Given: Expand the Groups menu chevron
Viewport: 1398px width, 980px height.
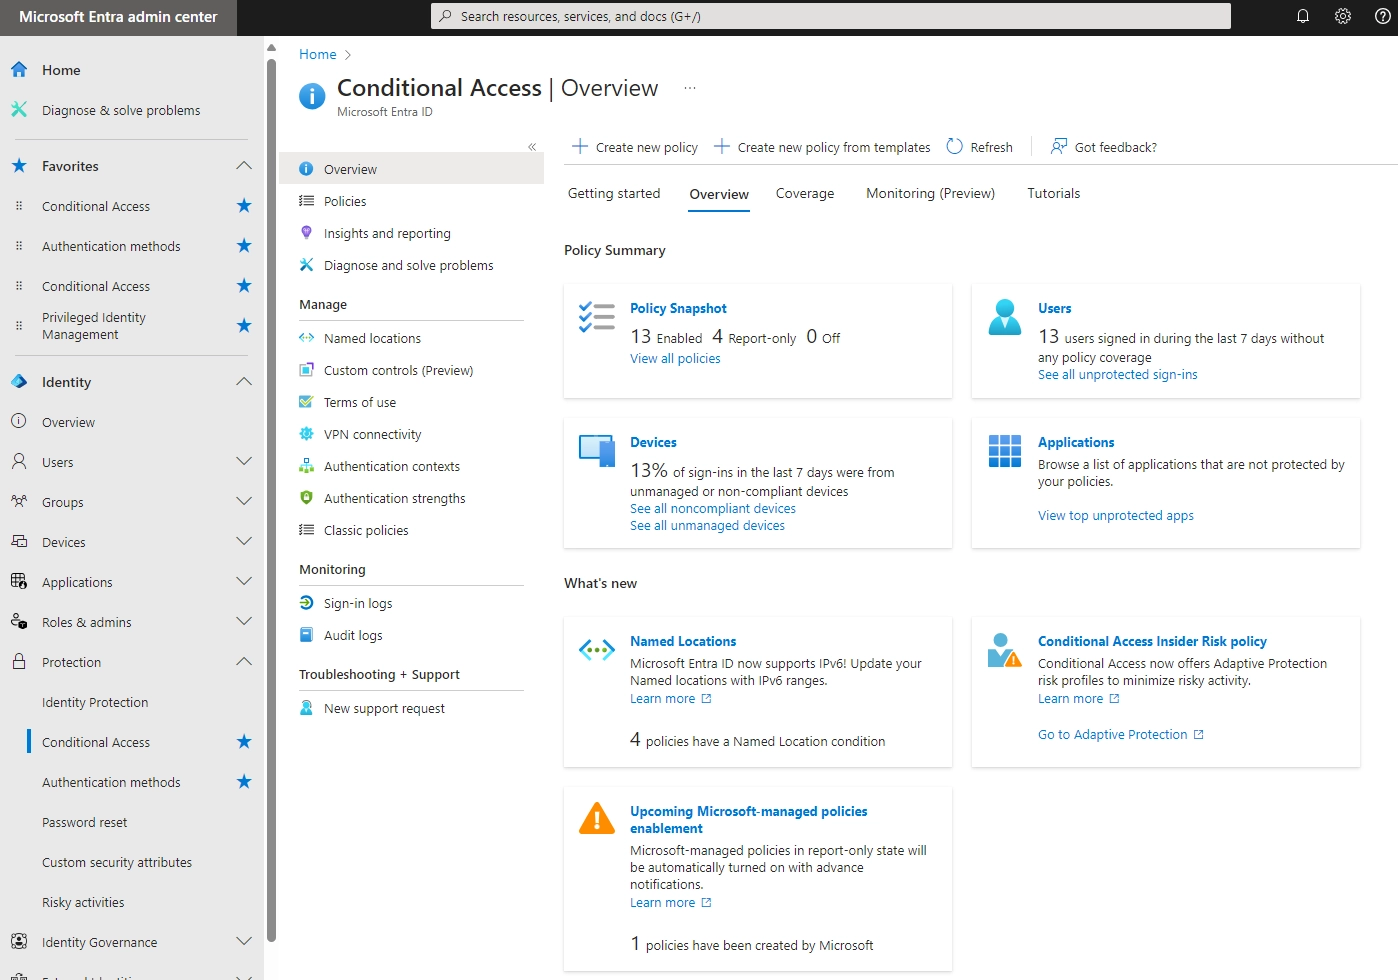Looking at the screenshot, I should (x=244, y=502).
